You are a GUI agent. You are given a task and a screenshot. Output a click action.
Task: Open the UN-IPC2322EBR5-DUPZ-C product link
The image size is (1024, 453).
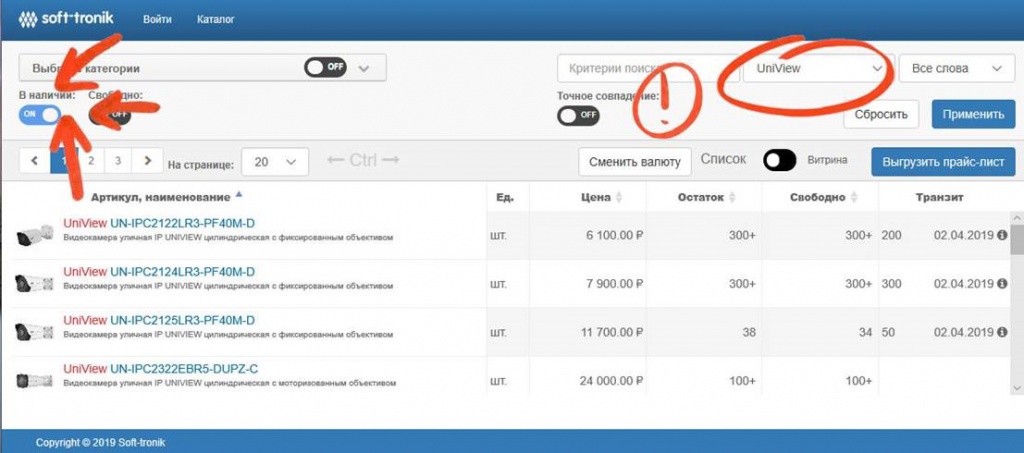[184, 369]
